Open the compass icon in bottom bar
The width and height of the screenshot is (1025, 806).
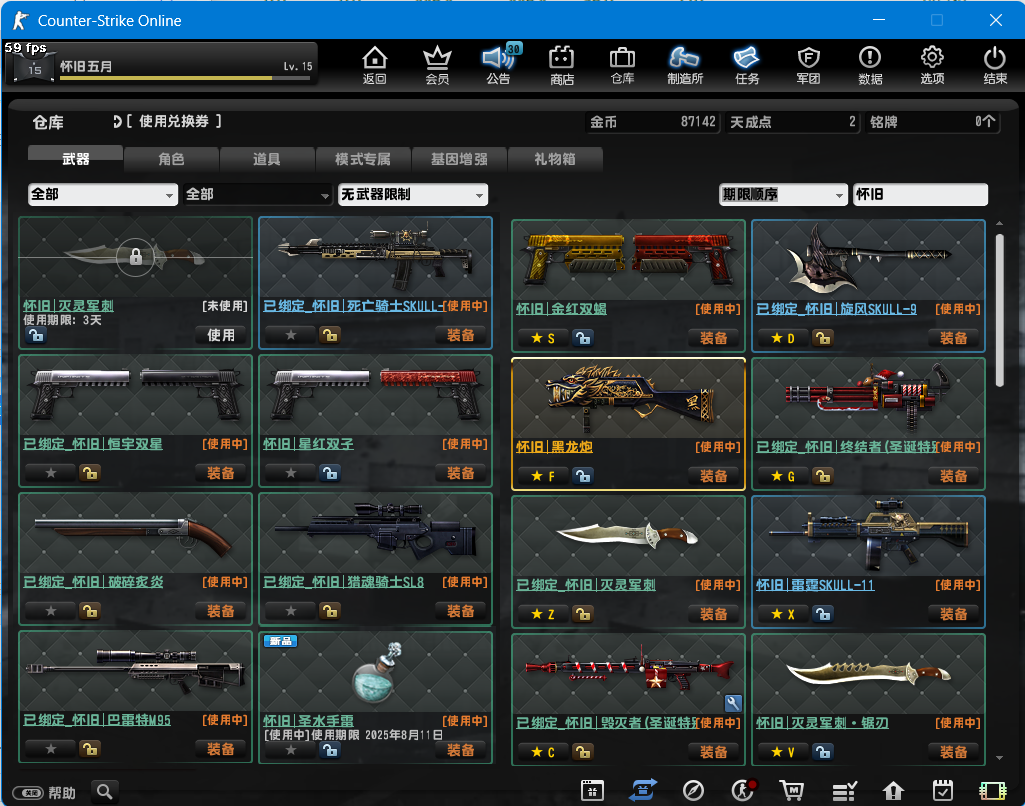pyautogui.click(x=693, y=790)
